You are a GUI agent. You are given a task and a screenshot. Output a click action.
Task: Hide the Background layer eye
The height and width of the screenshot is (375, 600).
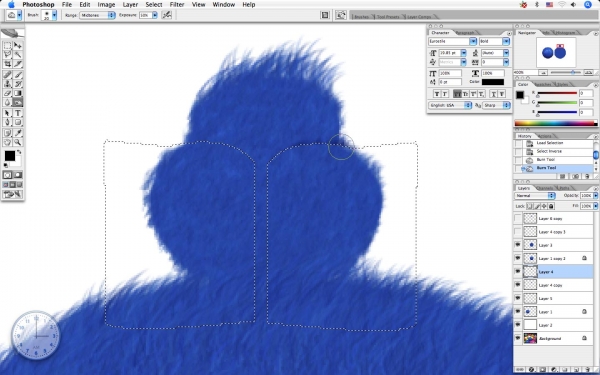click(518, 338)
